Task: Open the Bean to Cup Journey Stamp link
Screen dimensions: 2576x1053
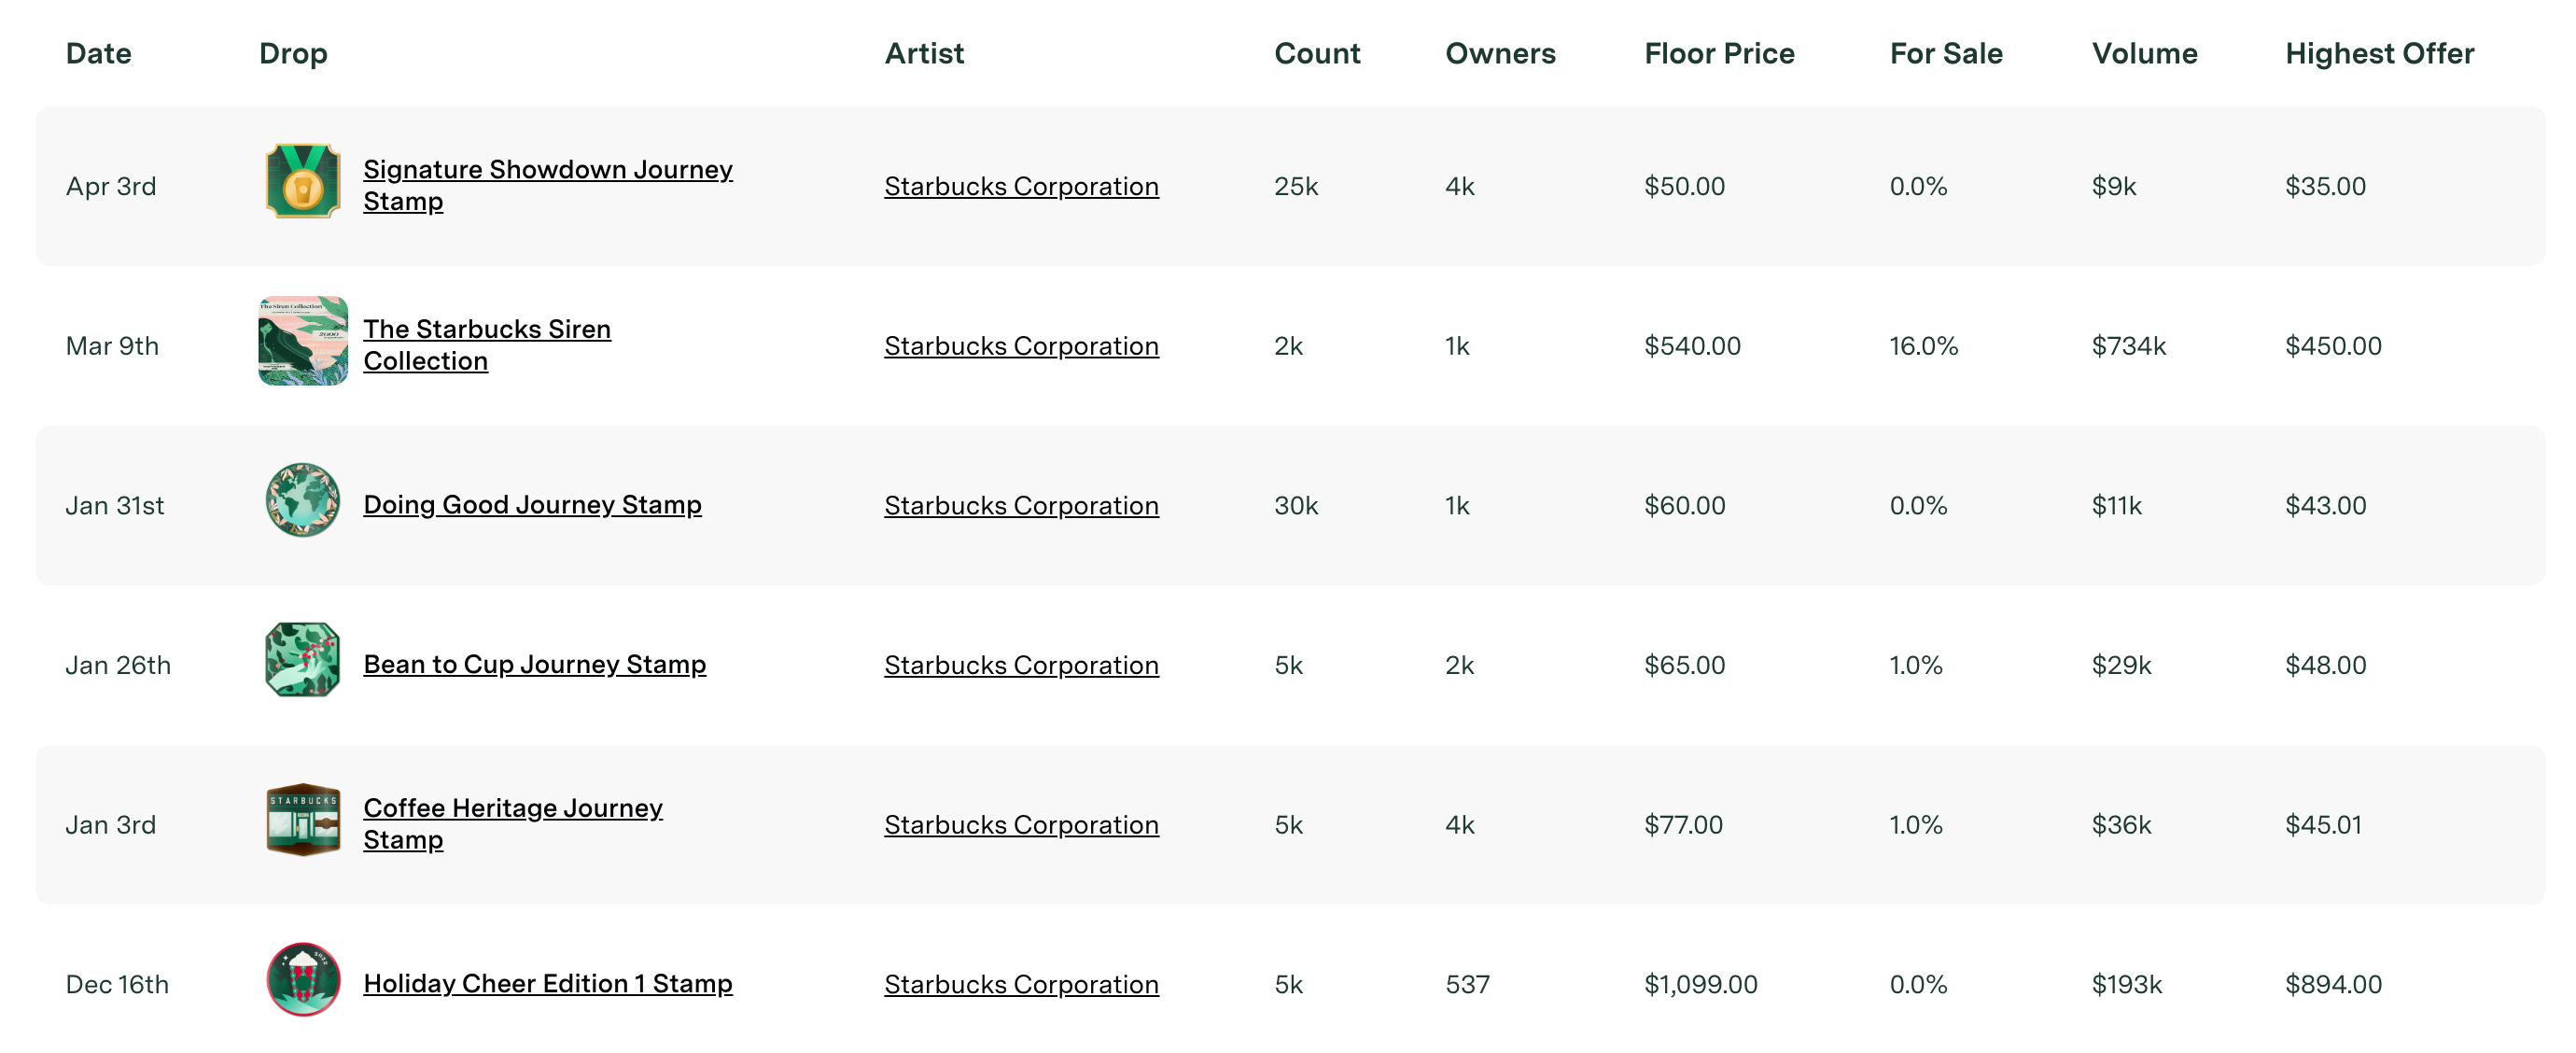Action: (534, 665)
